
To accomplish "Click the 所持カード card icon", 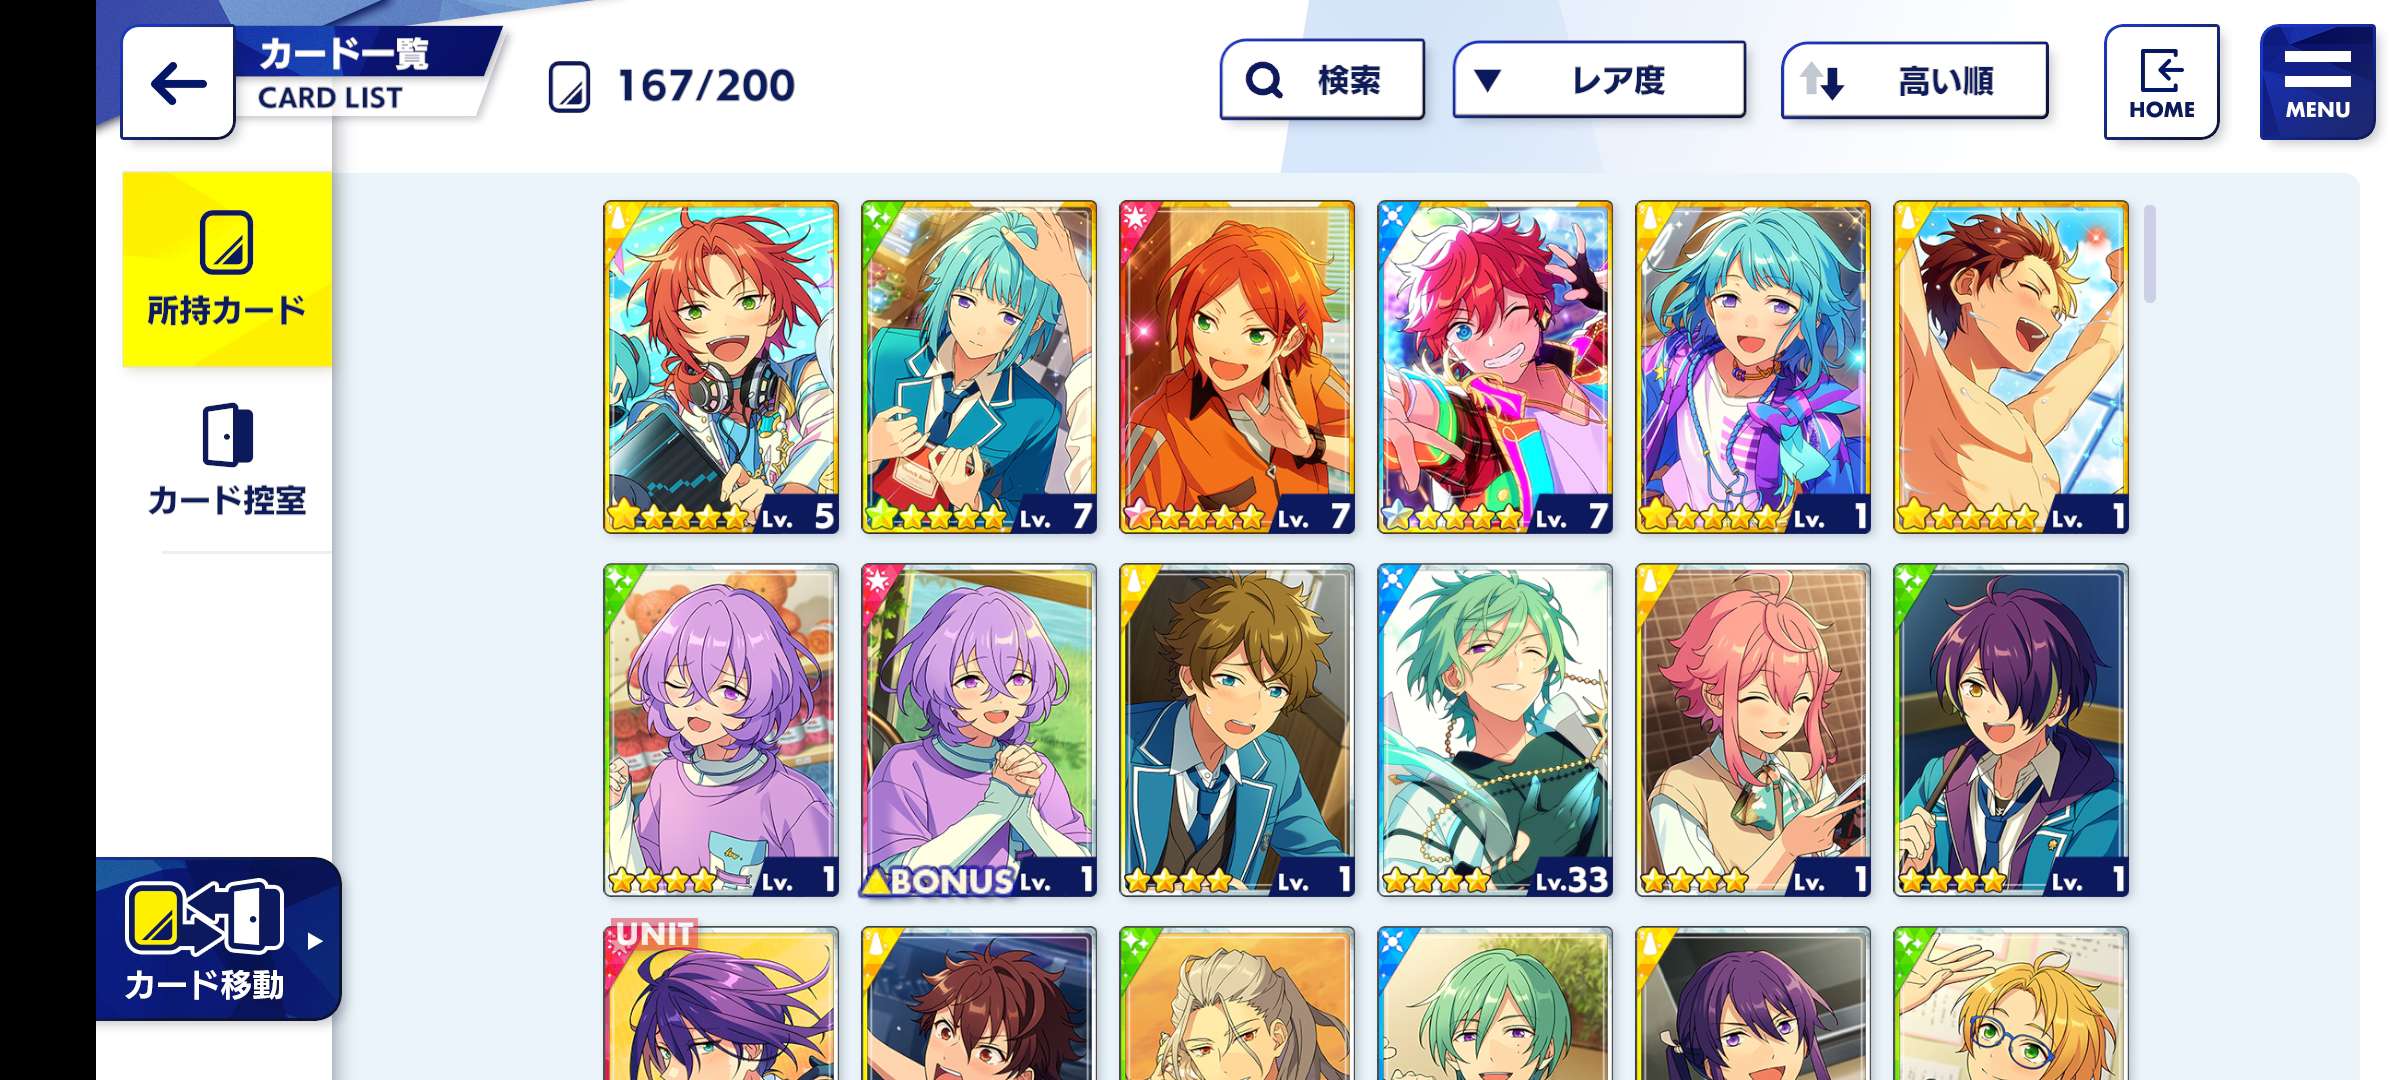I will pyautogui.click(x=226, y=242).
